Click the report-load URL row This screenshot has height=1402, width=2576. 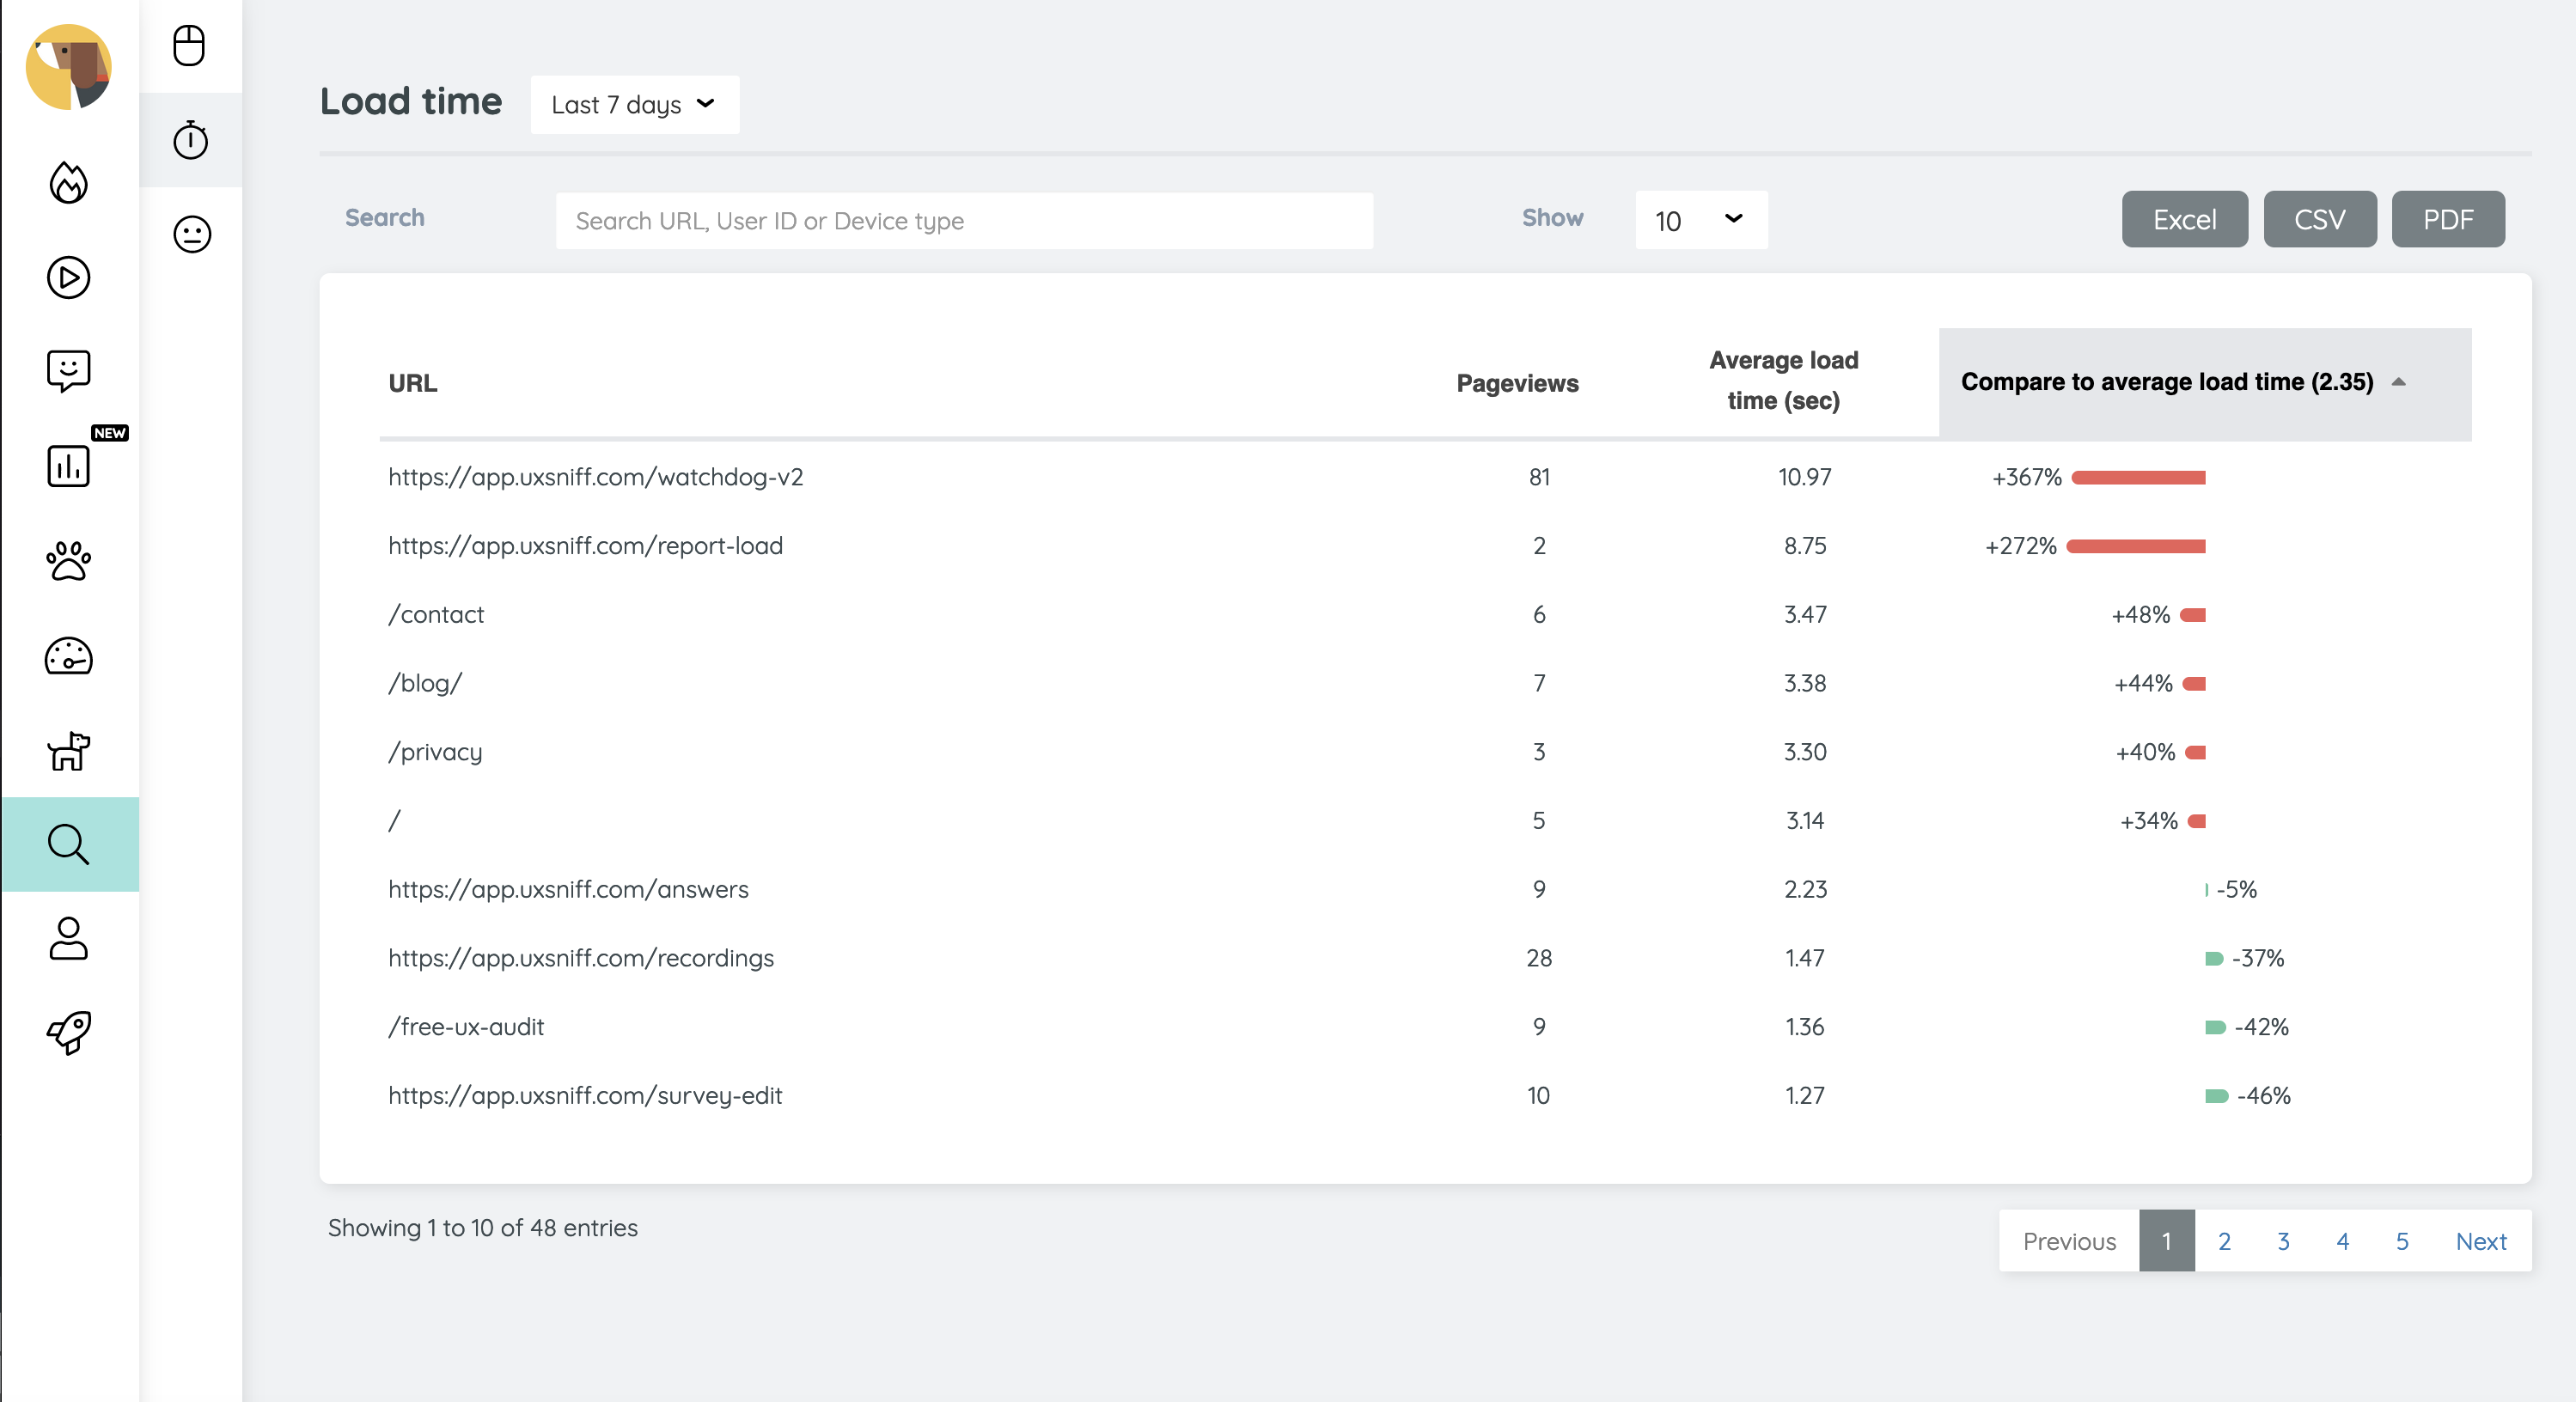click(586, 546)
